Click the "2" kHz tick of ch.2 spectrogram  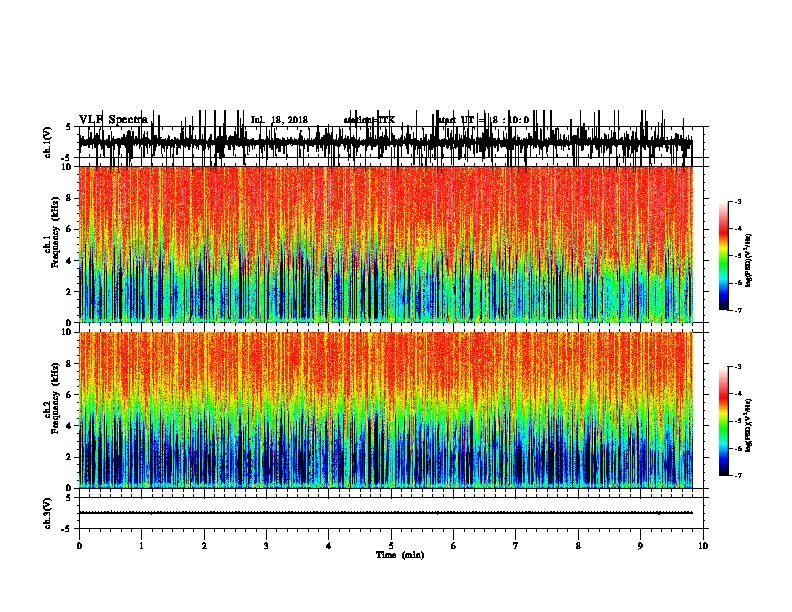pos(70,457)
